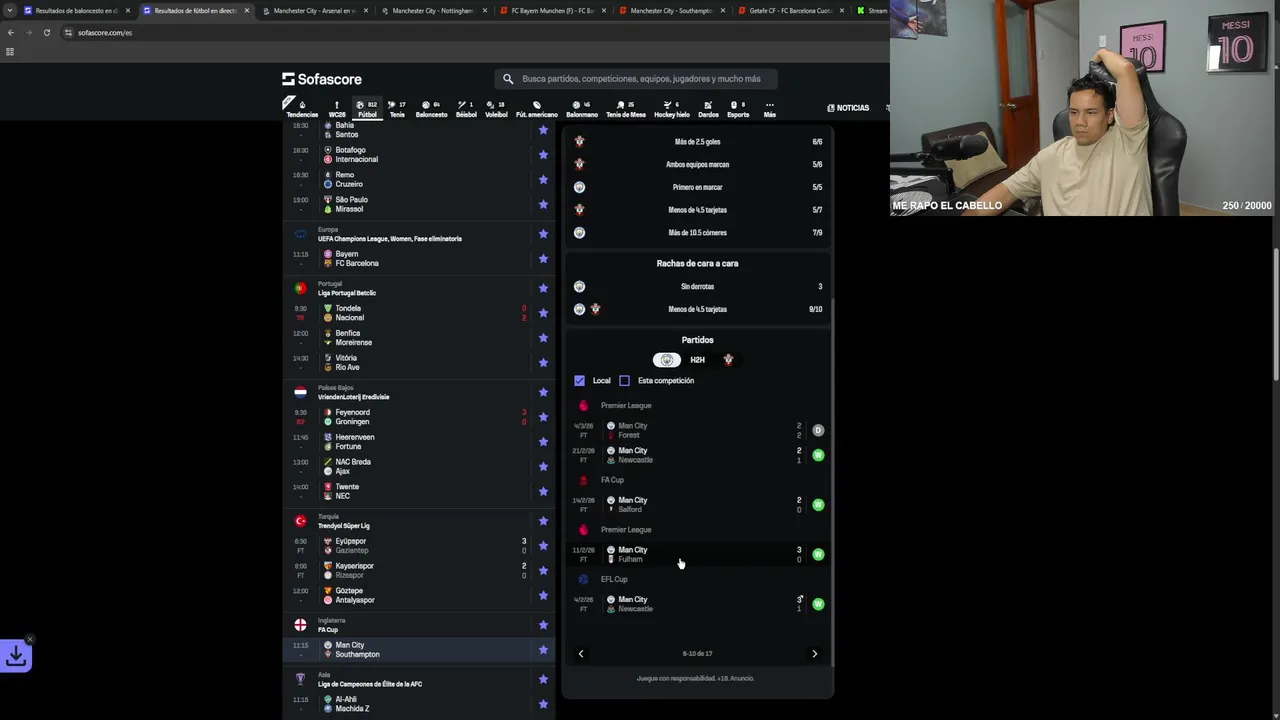
Task: Switch to Manchester City - Nottingham browser tab
Action: [434, 11]
